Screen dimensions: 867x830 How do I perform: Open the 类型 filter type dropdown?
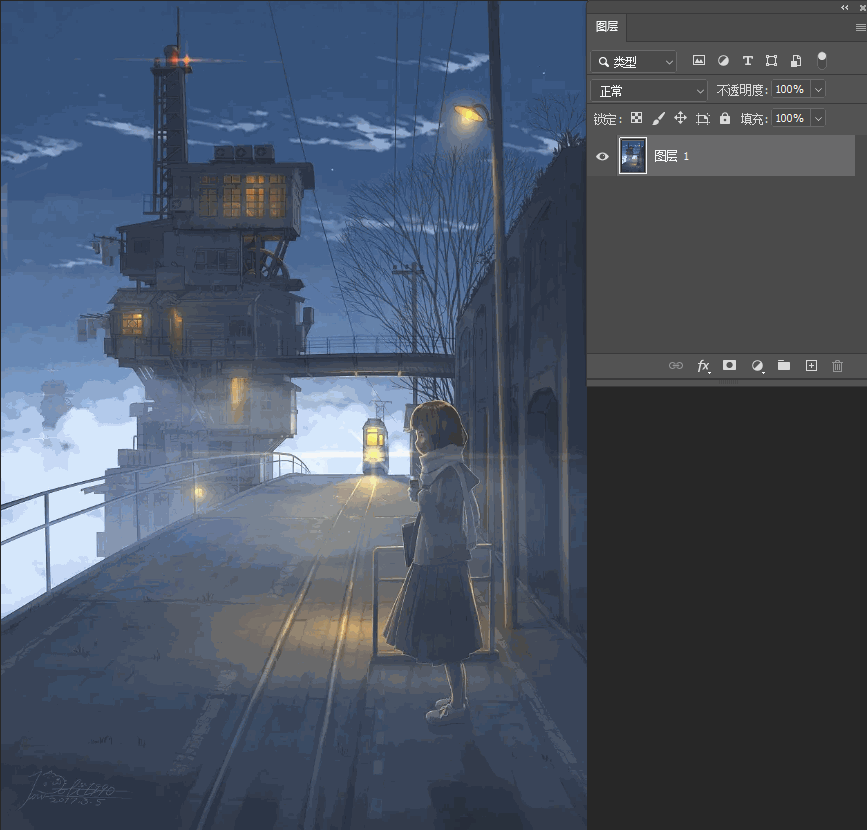coord(633,61)
